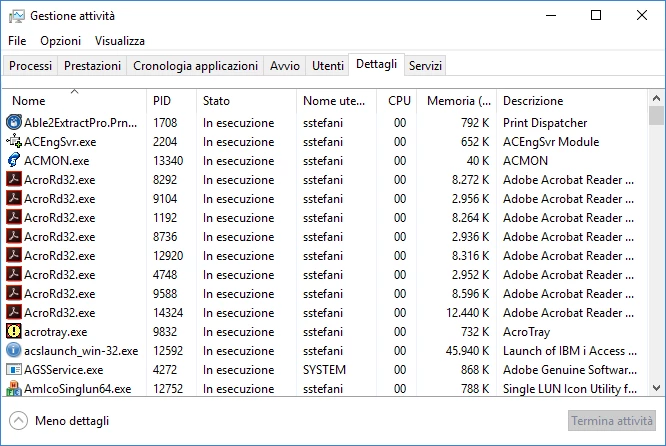Click the Adobe Genuine Softwar... description
The image size is (666, 446).
(570, 370)
